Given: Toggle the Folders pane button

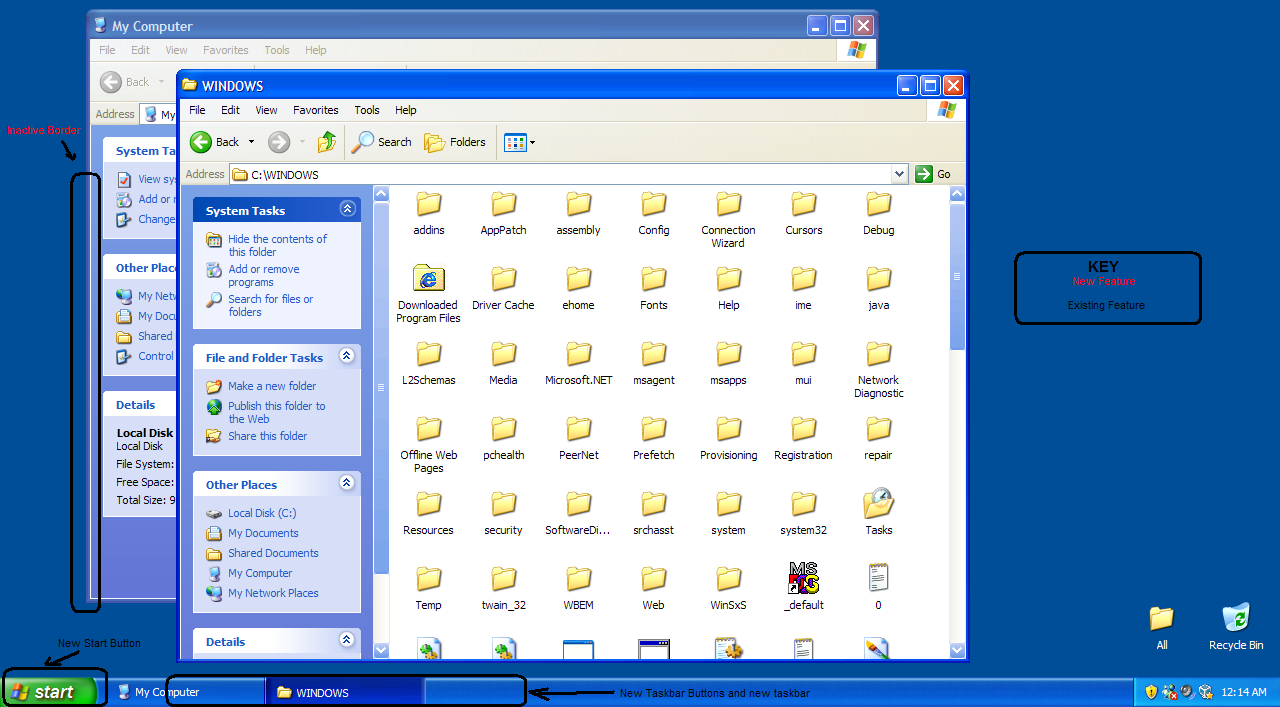Looking at the screenshot, I should [x=455, y=142].
